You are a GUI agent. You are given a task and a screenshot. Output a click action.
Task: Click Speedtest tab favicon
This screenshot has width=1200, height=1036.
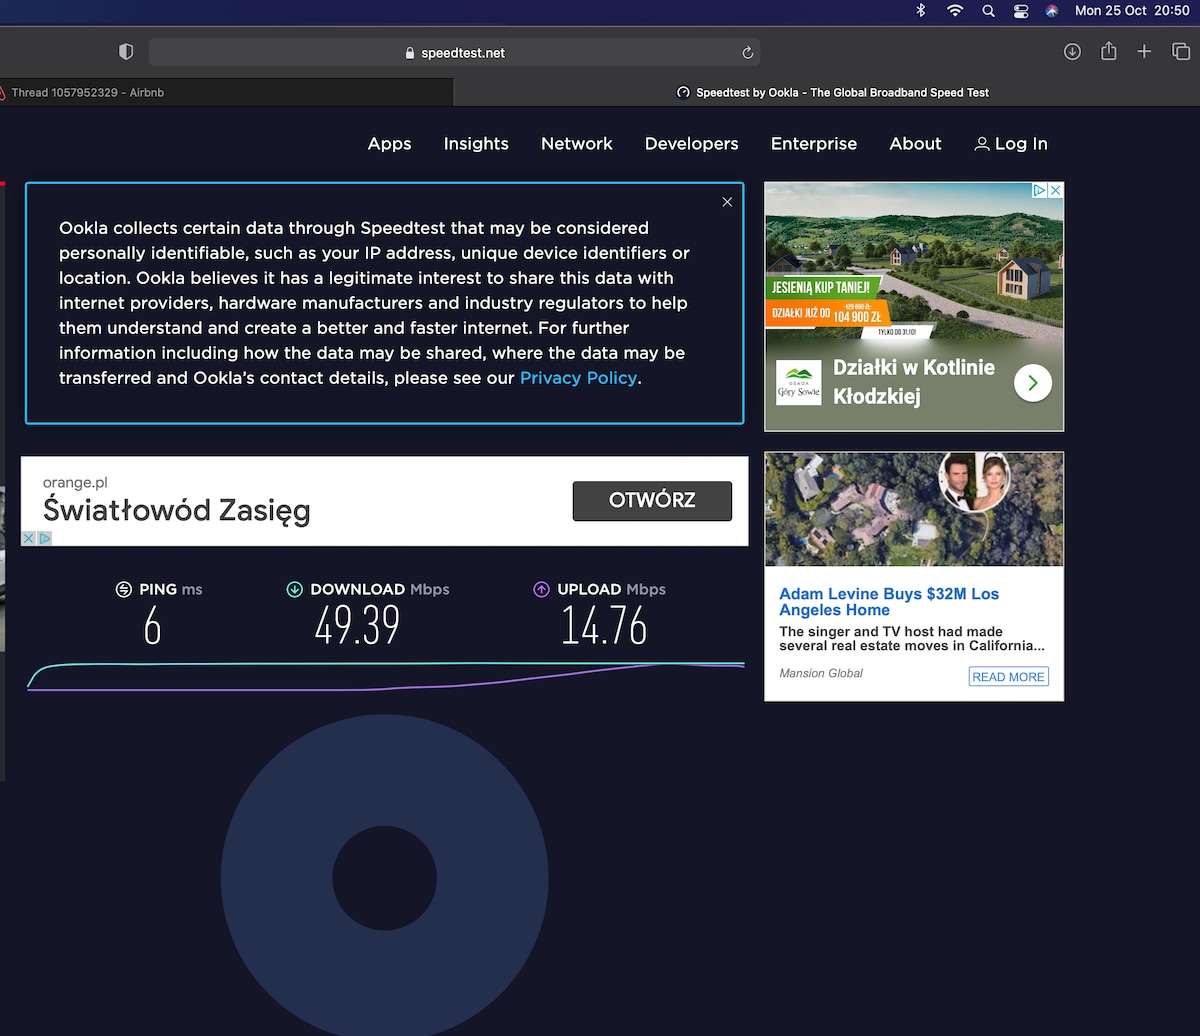click(684, 92)
